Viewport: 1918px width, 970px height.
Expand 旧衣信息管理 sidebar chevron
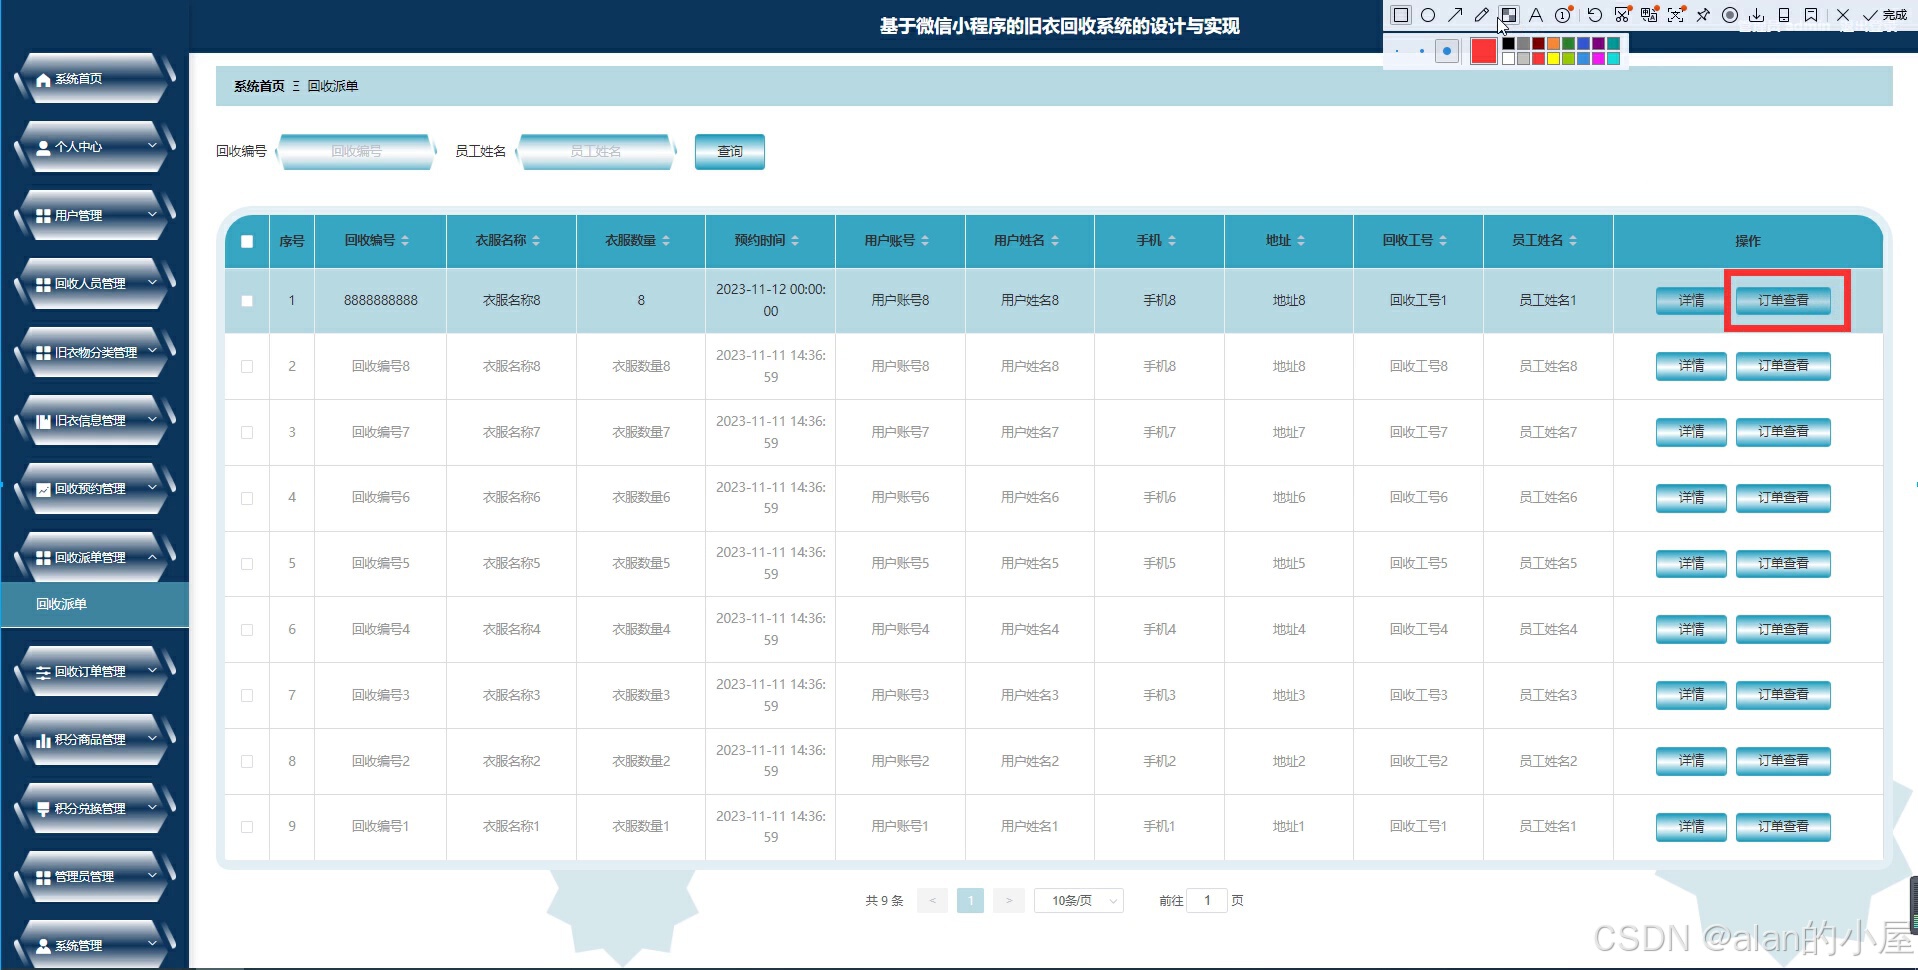tap(152, 420)
